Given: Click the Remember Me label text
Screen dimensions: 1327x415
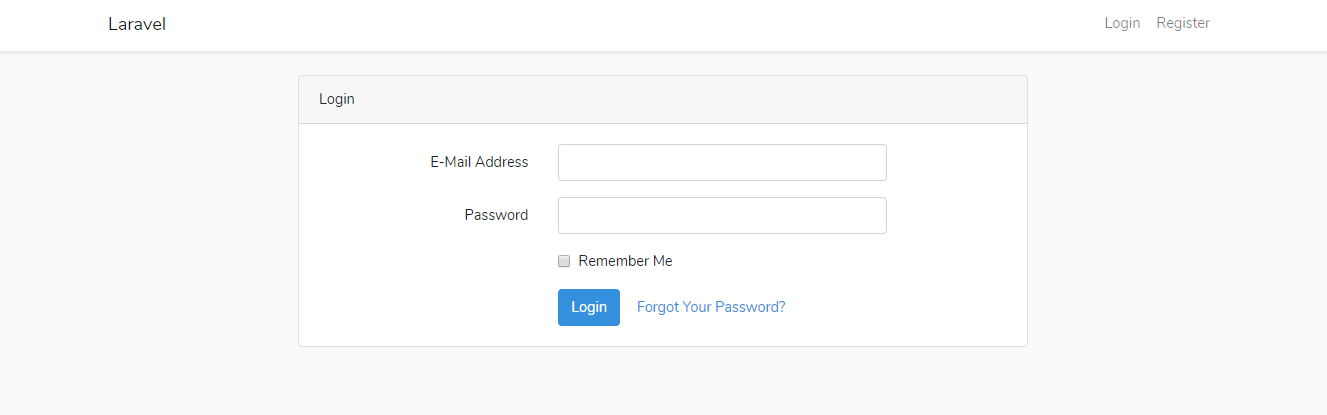Looking at the screenshot, I should 625,261.
